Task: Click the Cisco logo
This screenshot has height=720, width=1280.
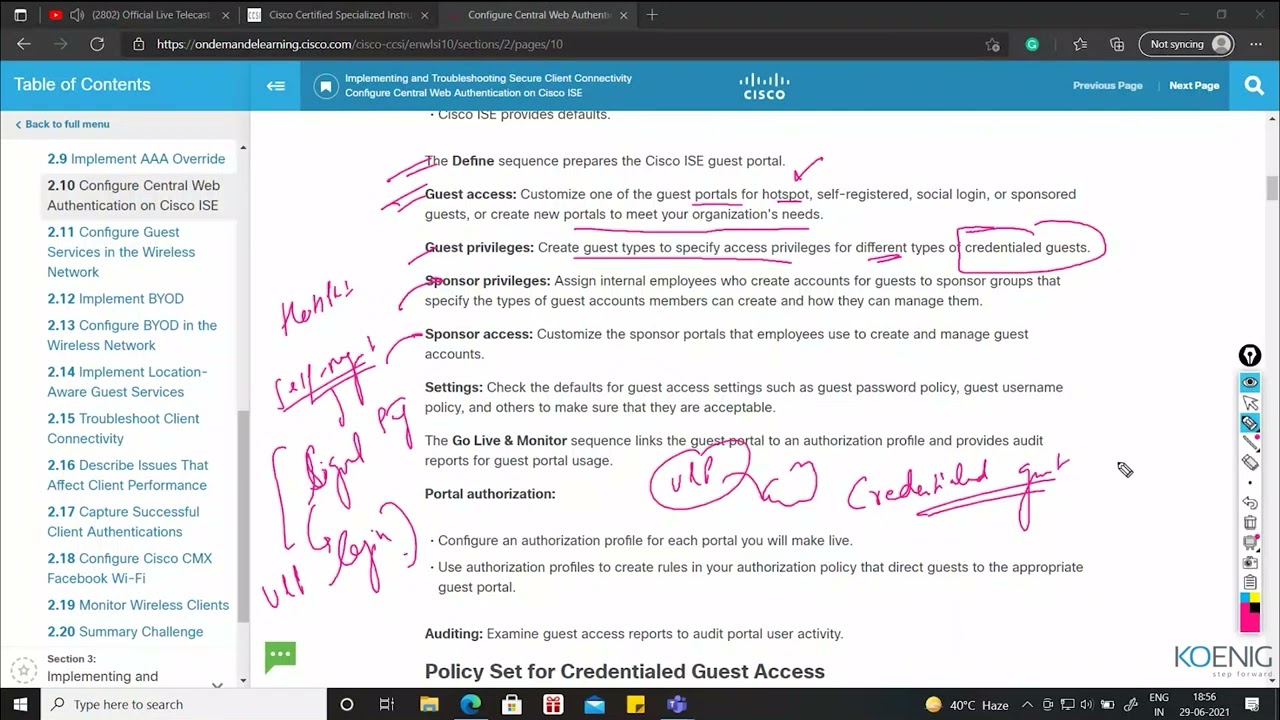Action: tap(764, 86)
